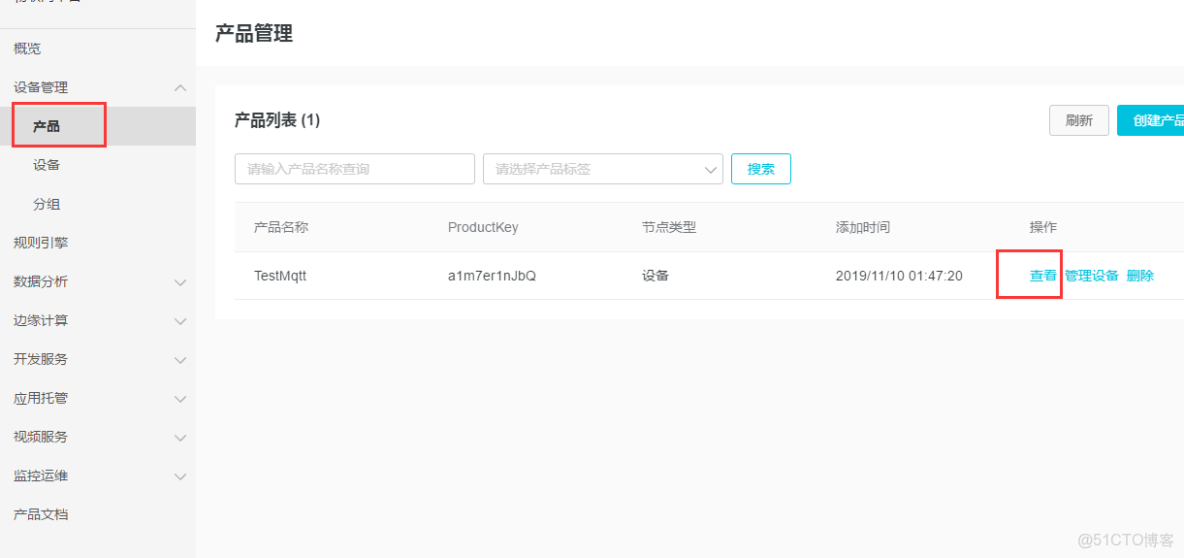Select the TestMqtt product name cell
1184x558 pixels.
(280, 276)
